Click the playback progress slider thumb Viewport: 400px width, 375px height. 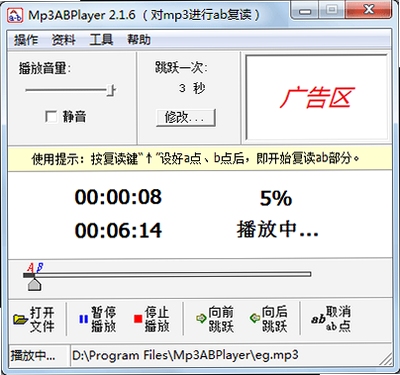pyautogui.click(x=34, y=284)
